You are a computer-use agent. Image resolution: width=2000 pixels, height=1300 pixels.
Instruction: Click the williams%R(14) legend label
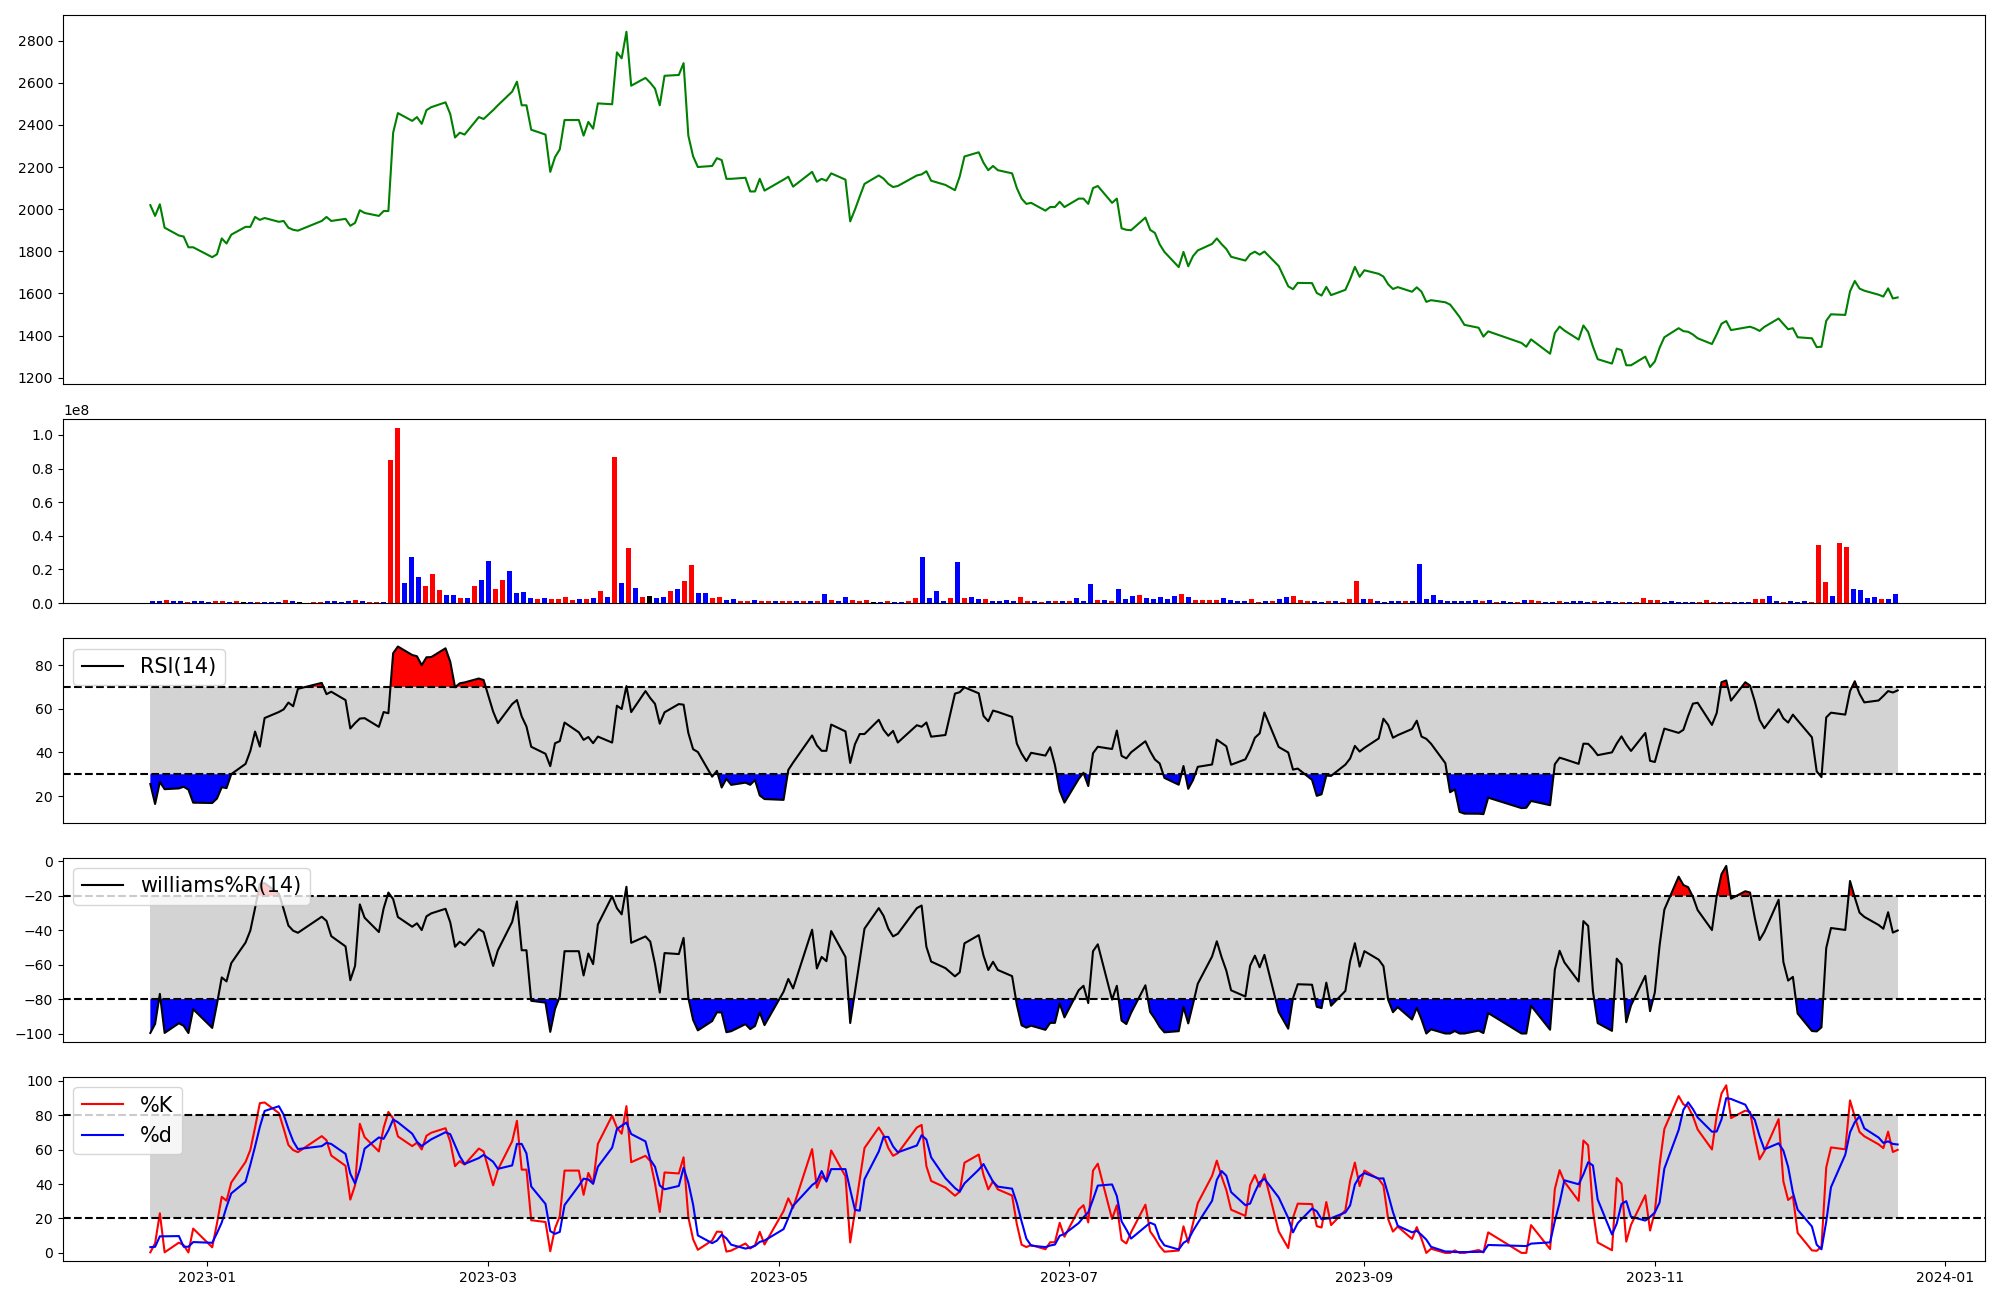click(x=220, y=885)
